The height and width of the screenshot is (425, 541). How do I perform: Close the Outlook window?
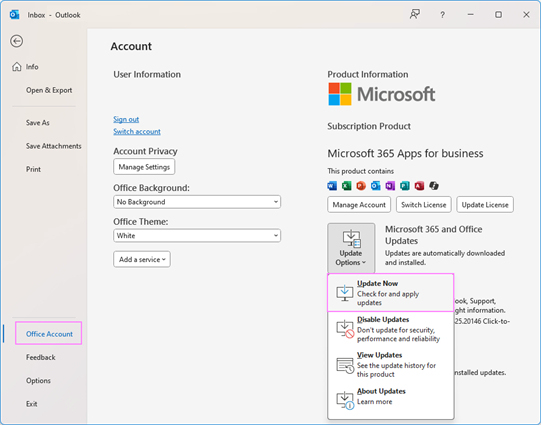point(526,15)
